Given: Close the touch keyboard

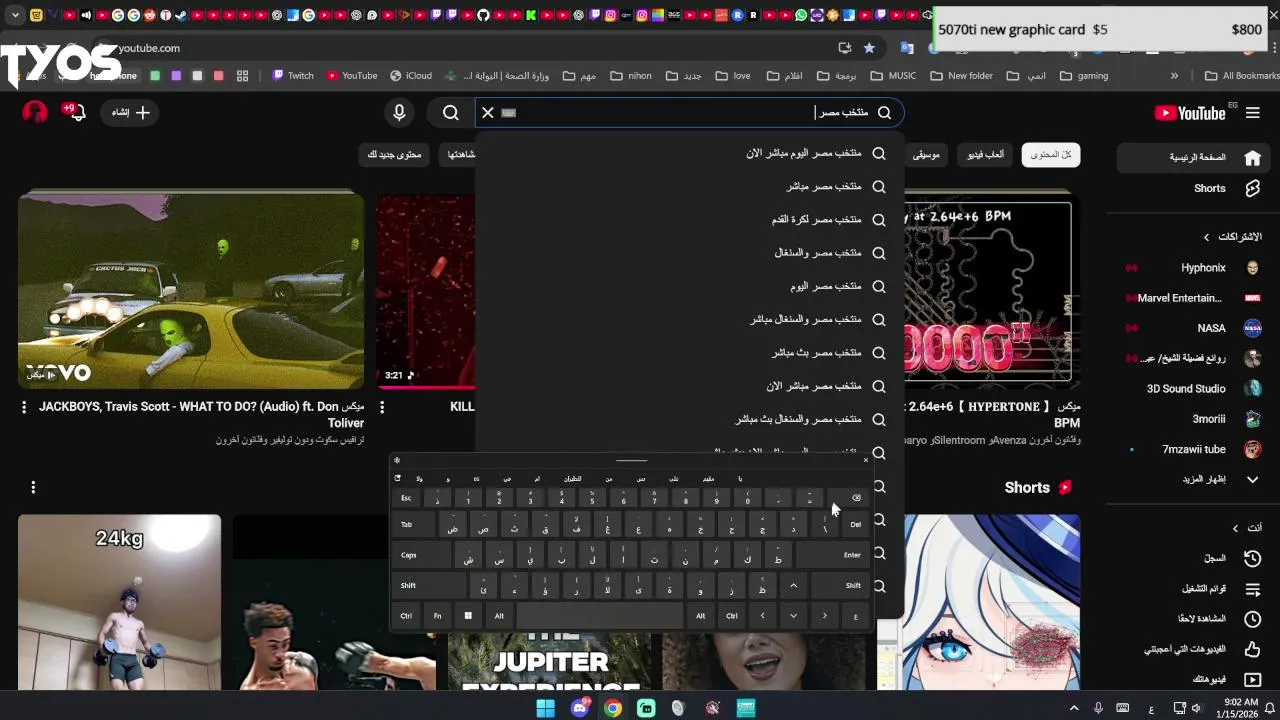Looking at the screenshot, I should pos(866,460).
